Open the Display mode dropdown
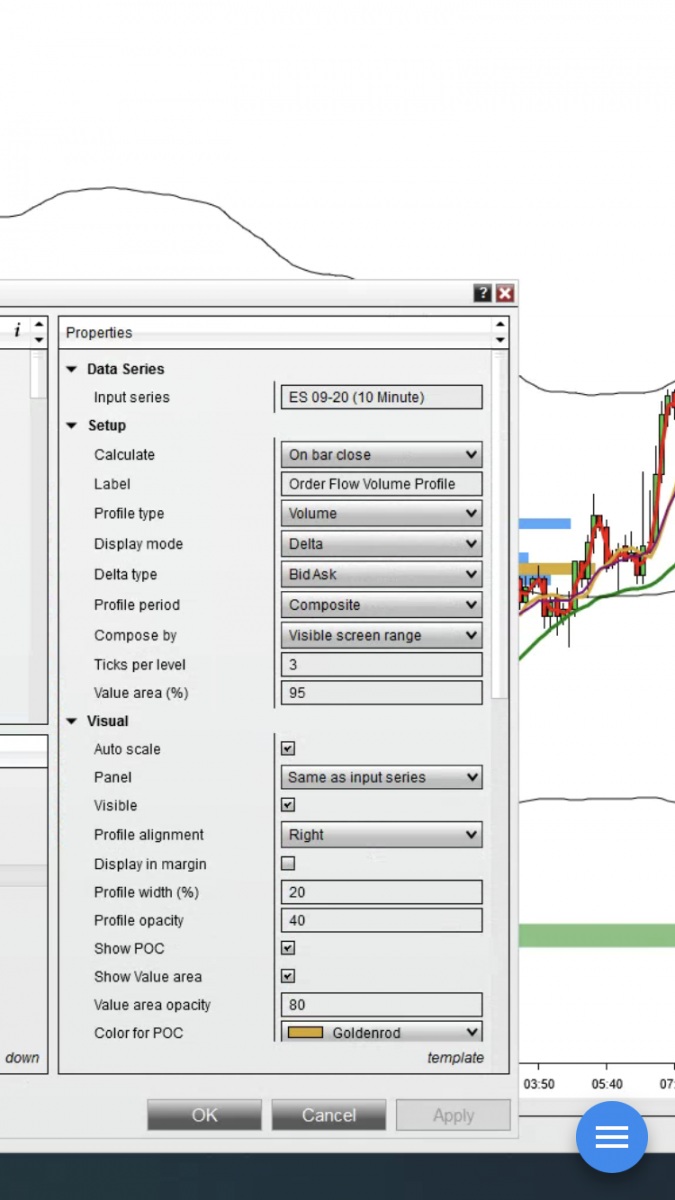Image resolution: width=675 pixels, height=1200 pixels. [381, 544]
